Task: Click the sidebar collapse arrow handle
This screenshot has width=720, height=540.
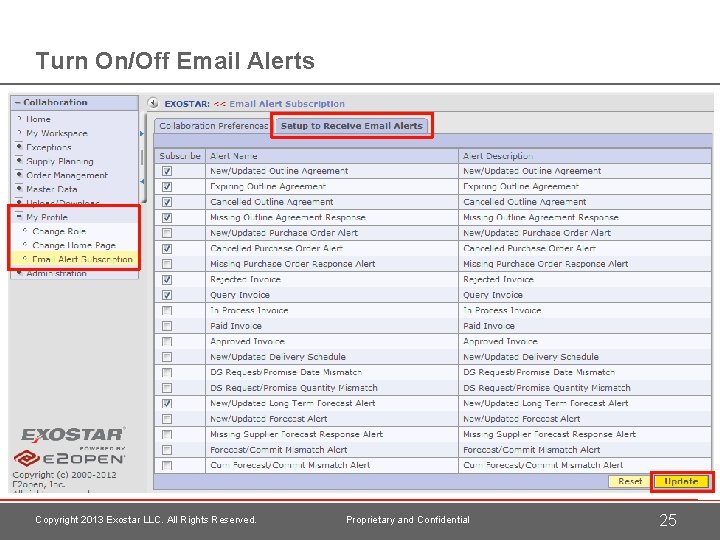Action: (x=142, y=182)
